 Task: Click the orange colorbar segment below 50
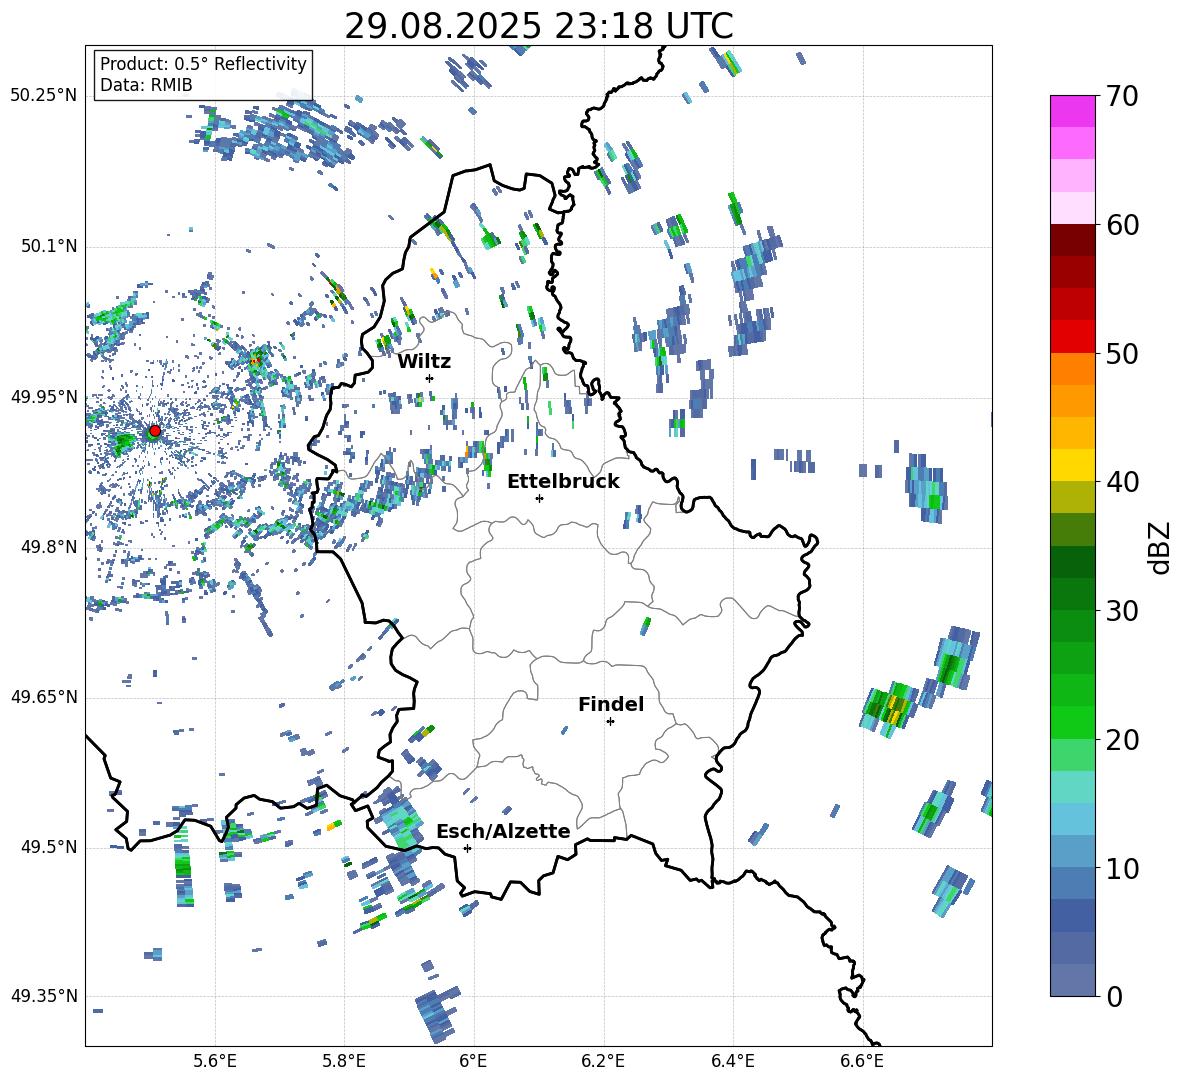pos(1072,369)
